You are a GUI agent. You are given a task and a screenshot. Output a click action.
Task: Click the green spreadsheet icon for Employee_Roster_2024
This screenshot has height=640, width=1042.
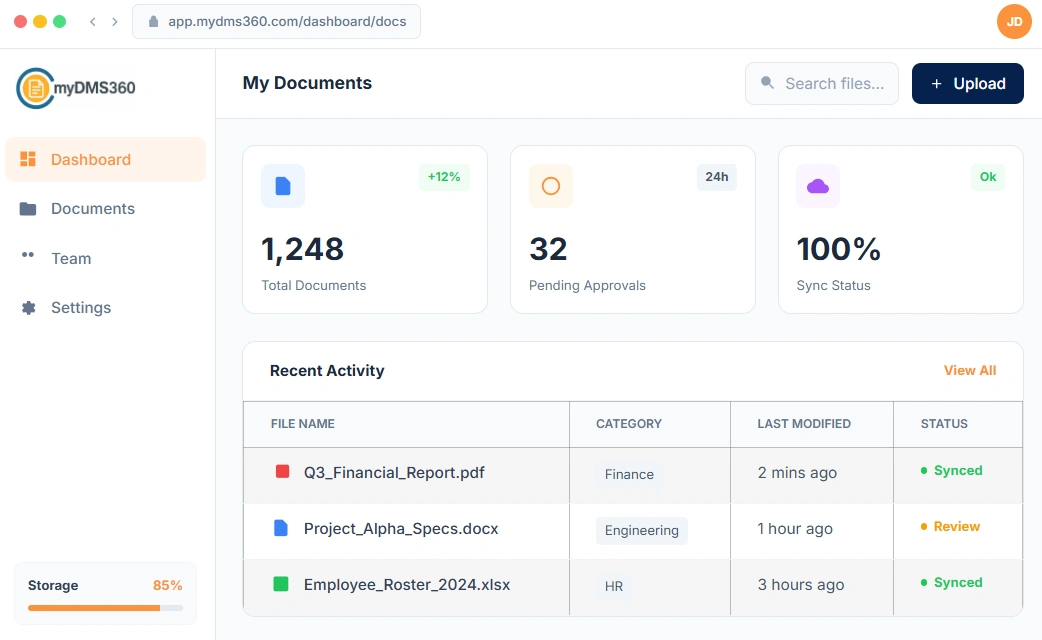click(x=281, y=584)
